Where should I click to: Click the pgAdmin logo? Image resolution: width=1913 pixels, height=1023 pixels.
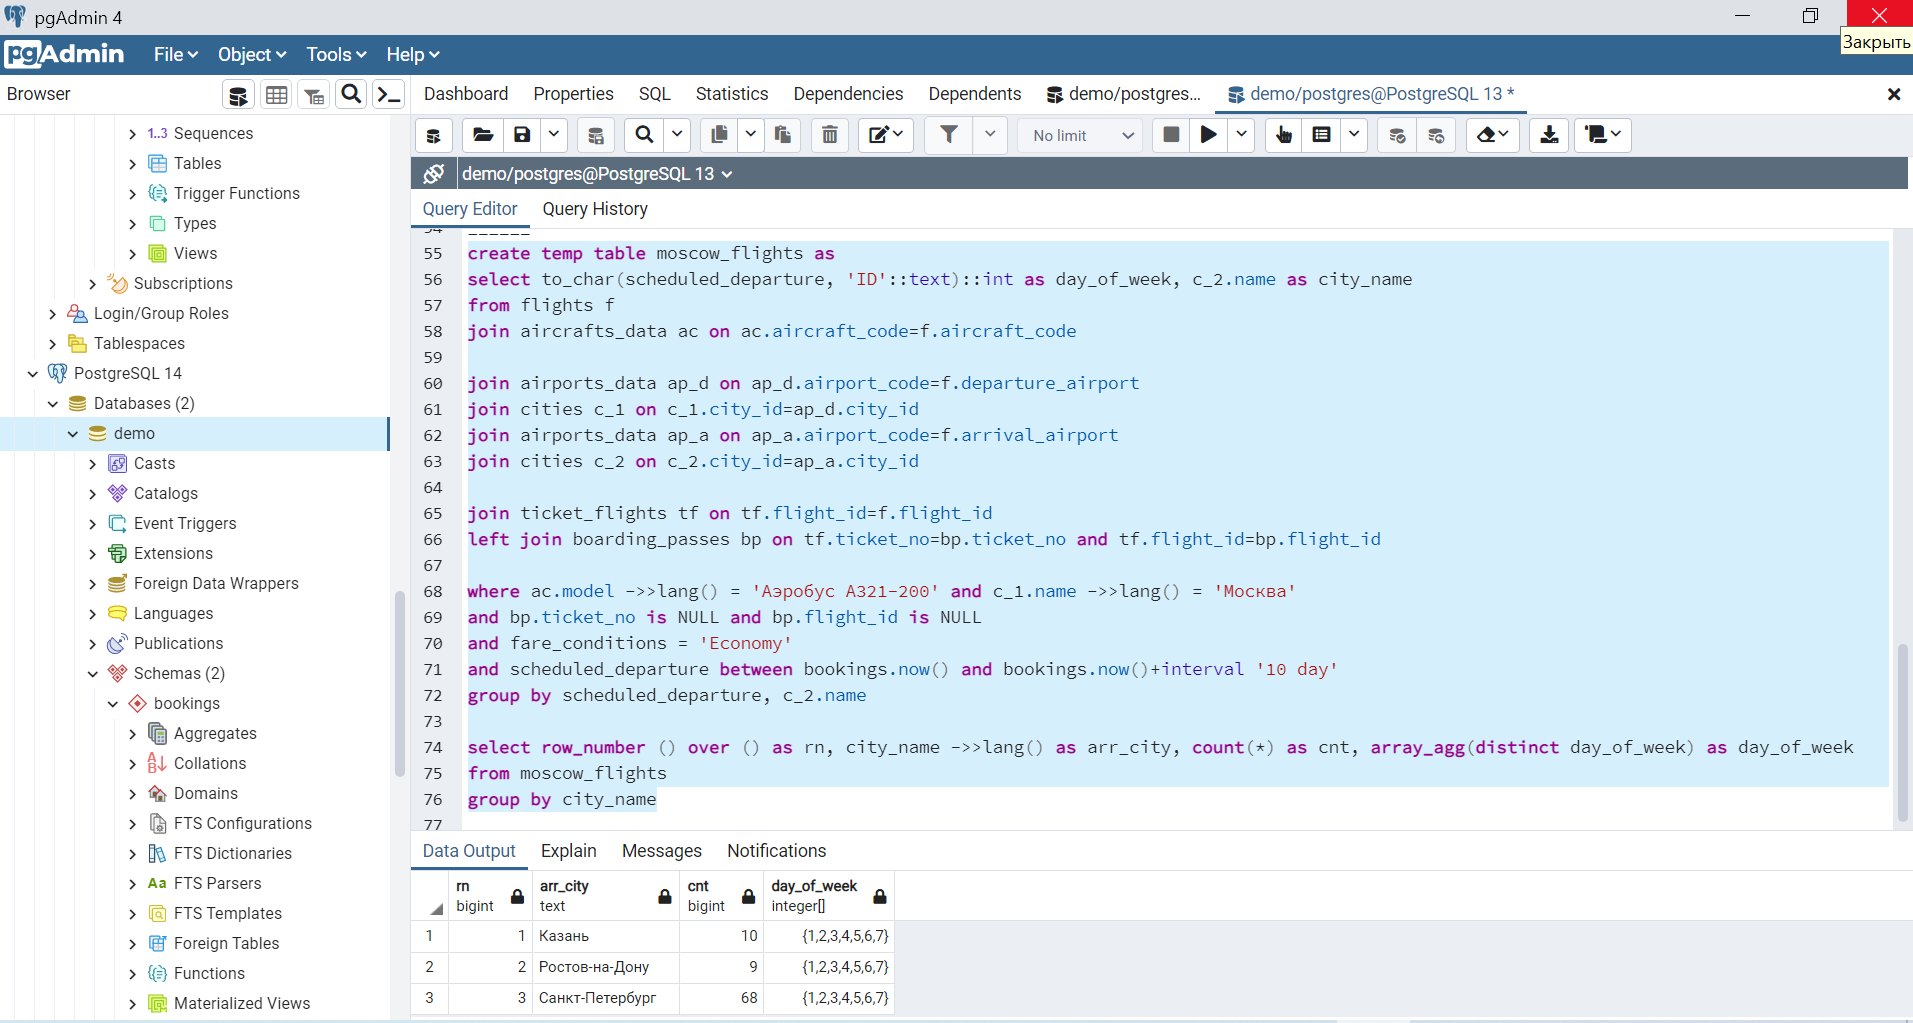click(x=64, y=54)
